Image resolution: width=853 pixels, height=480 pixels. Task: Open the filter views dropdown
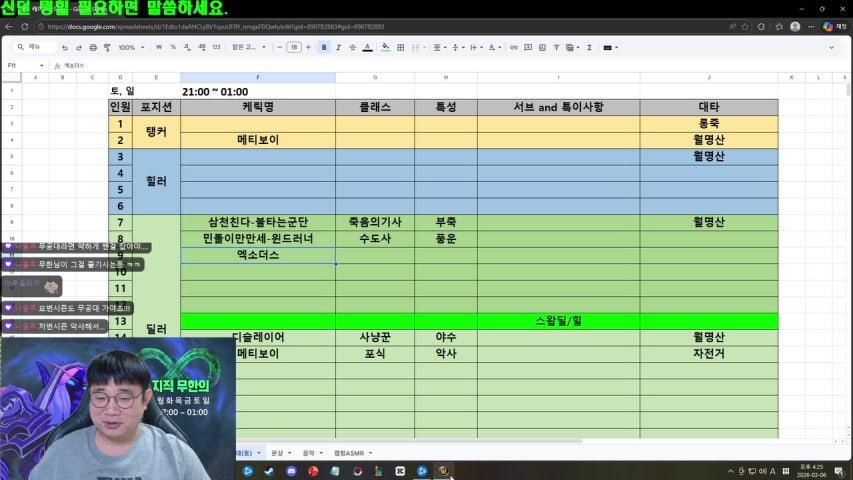pos(572,47)
